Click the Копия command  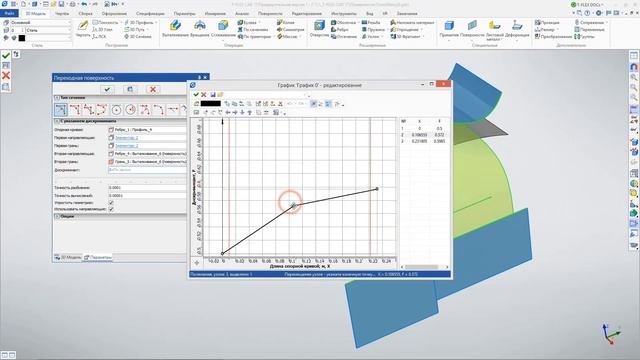pos(285,22)
